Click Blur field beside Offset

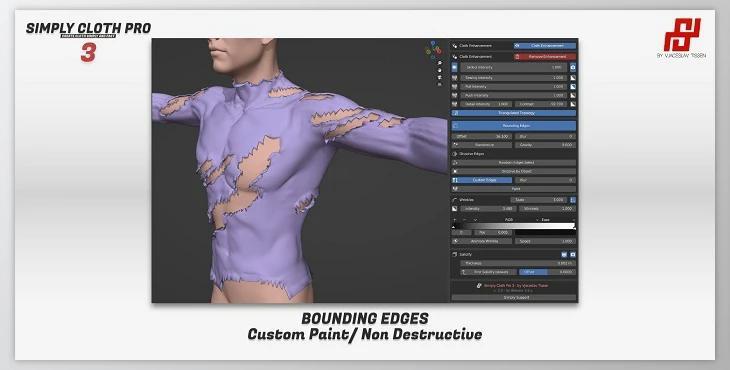545,136
